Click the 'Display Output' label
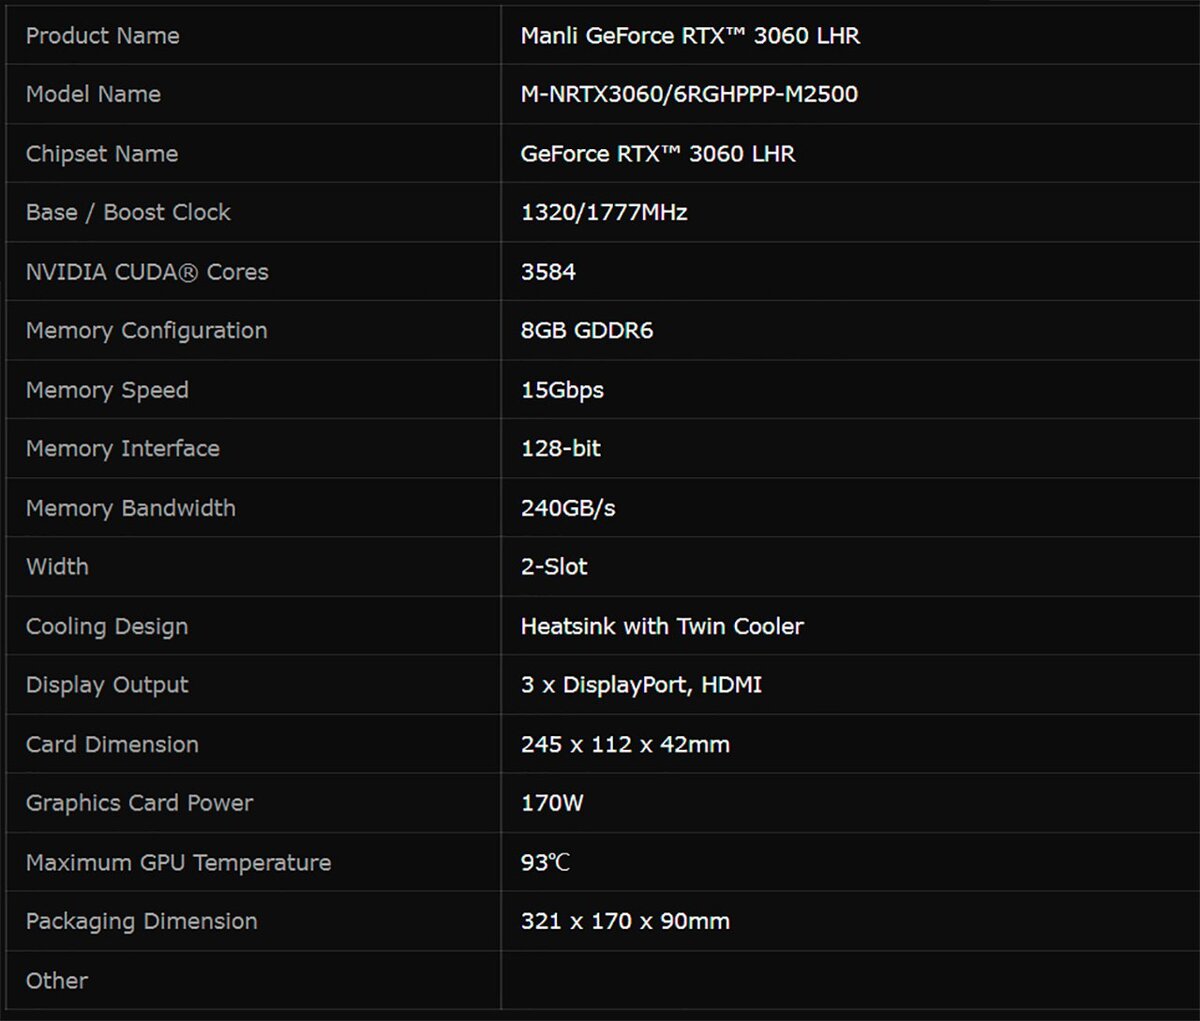The height and width of the screenshot is (1021, 1200). (107, 685)
